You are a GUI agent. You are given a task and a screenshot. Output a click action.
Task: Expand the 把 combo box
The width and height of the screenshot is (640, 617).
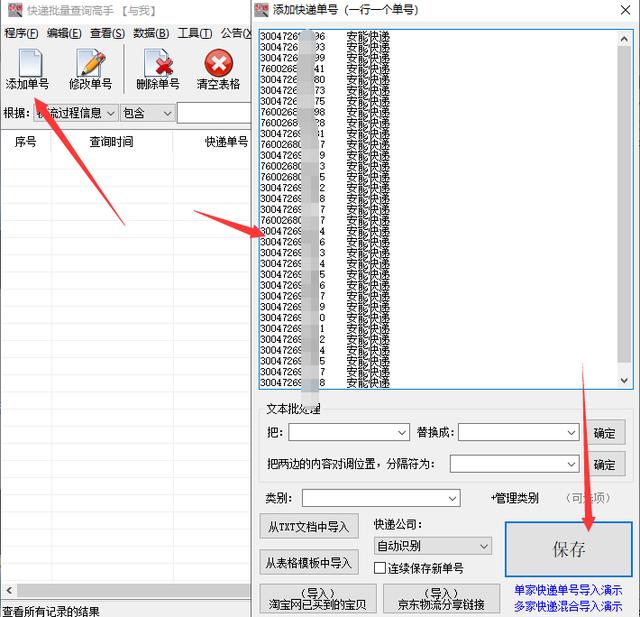point(402,433)
